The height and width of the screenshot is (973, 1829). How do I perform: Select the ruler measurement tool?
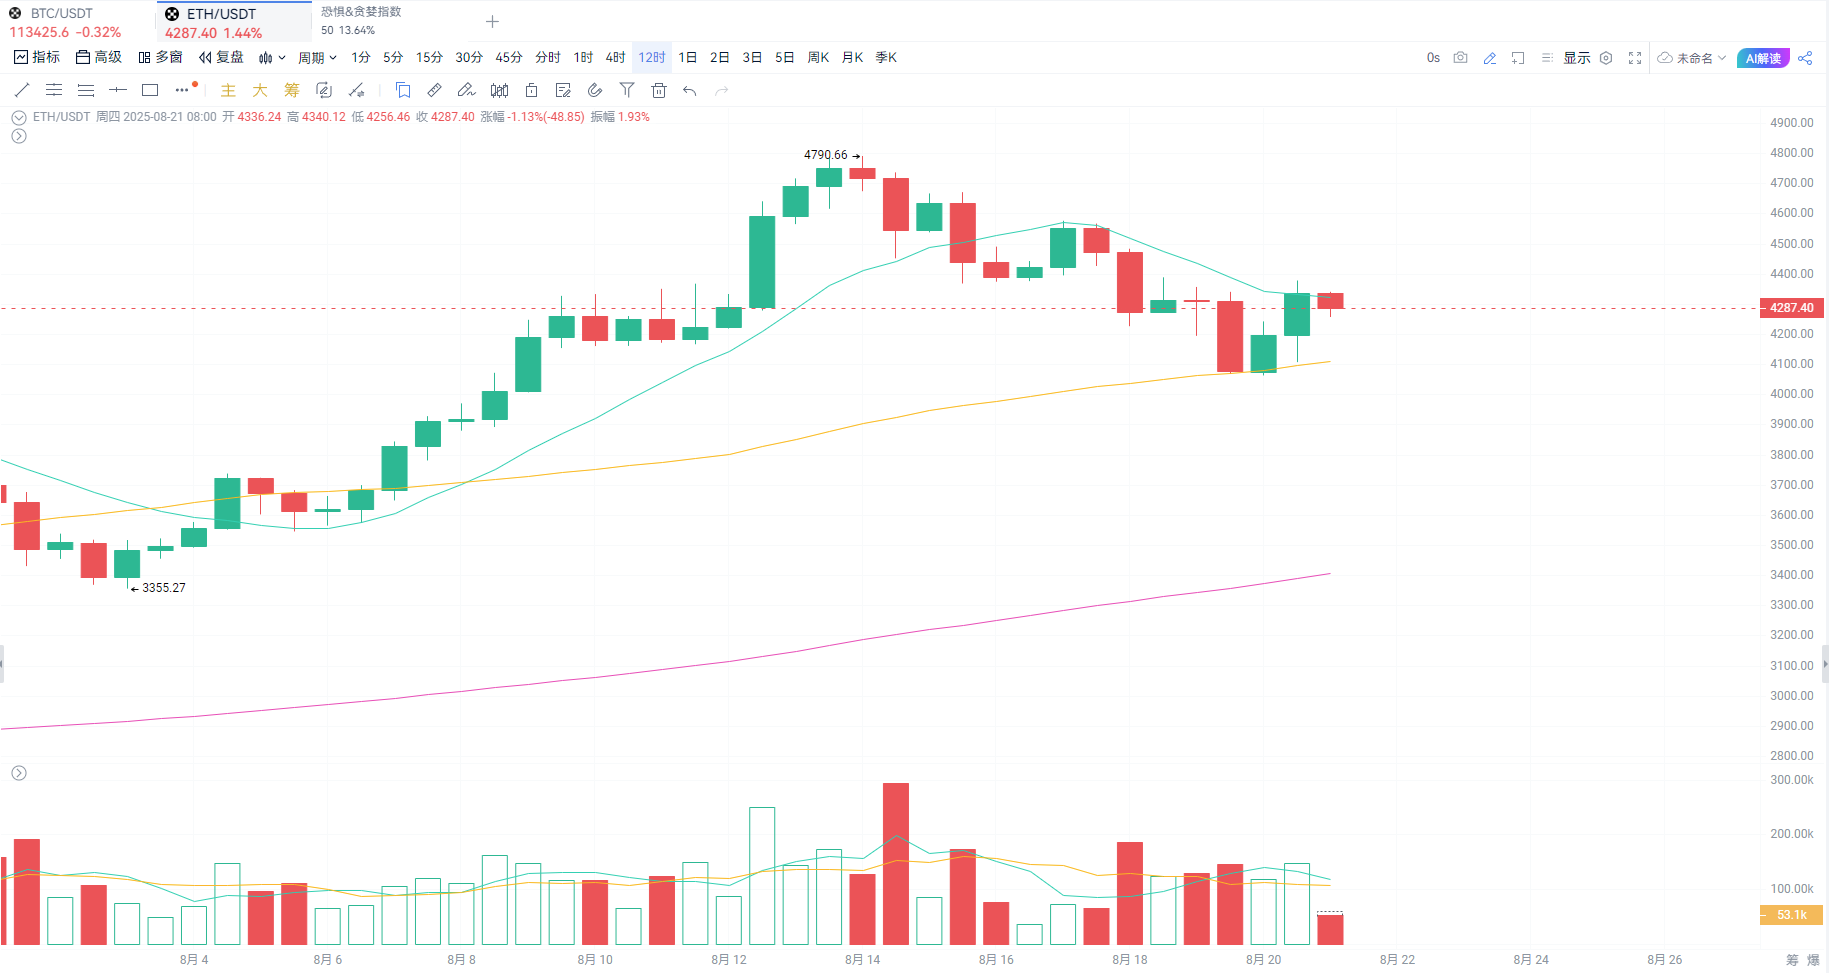click(x=434, y=90)
